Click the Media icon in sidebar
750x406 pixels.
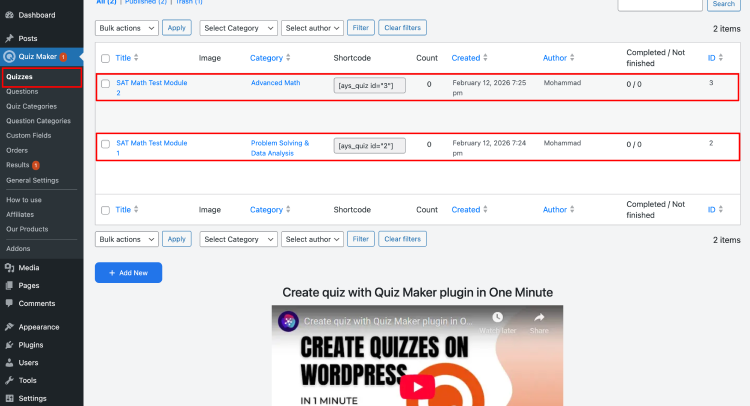pyautogui.click(x=9, y=268)
